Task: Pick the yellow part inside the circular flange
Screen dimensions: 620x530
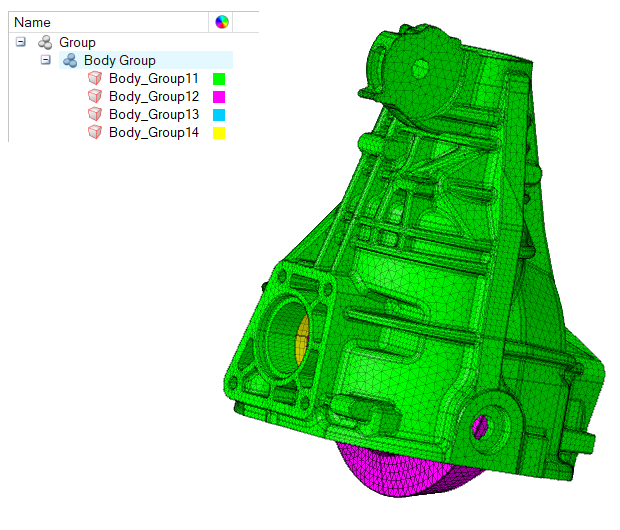Action: pyautogui.click(x=302, y=340)
